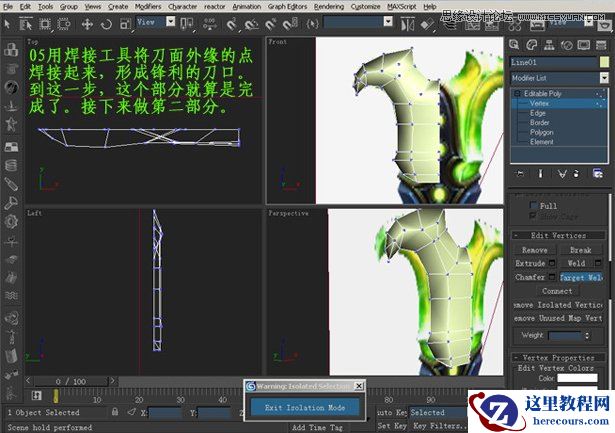Screen dimensions: 615x433
Task: Click the vertex Color white swatch
Action: pos(577,378)
